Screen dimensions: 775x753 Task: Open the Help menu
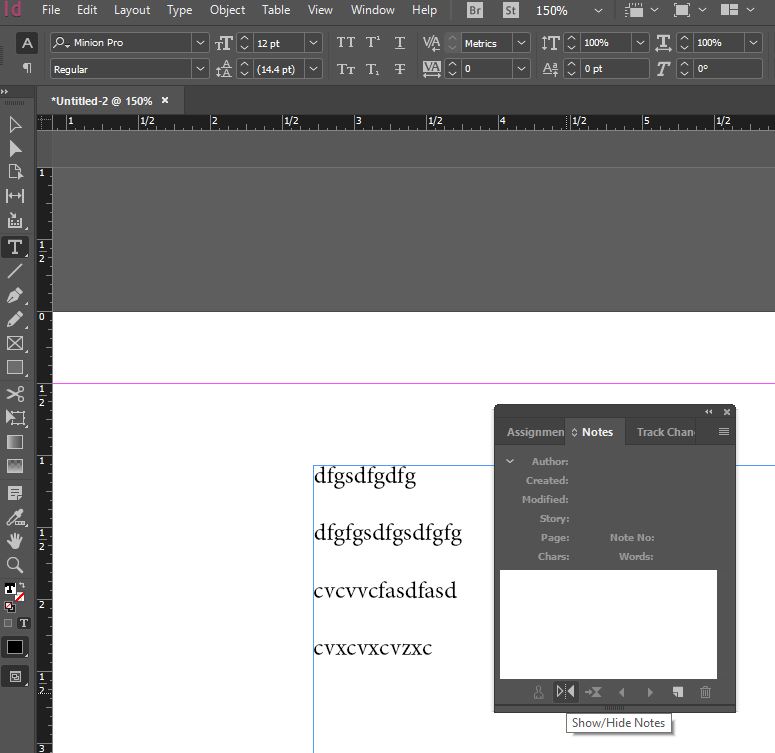click(424, 10)
